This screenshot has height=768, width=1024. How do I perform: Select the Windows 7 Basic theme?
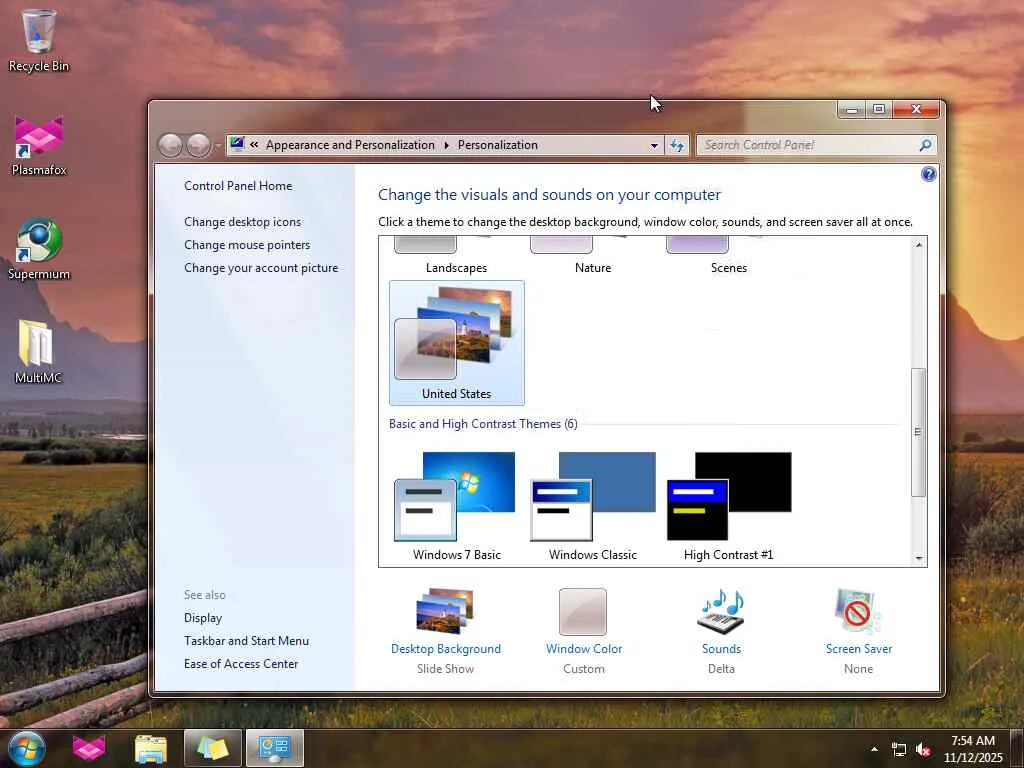456,506
